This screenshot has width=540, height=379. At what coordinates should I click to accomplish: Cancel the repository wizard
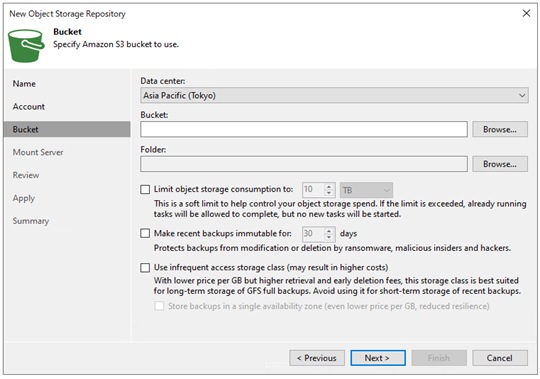500,358
